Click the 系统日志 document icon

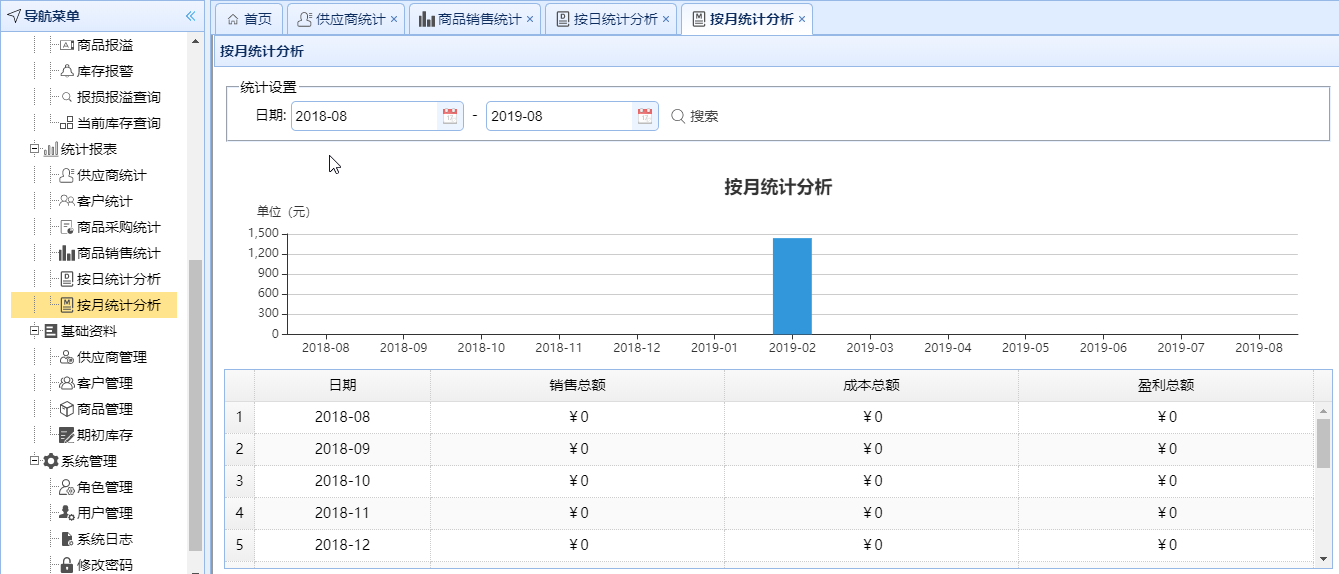[x=67, y=539]
